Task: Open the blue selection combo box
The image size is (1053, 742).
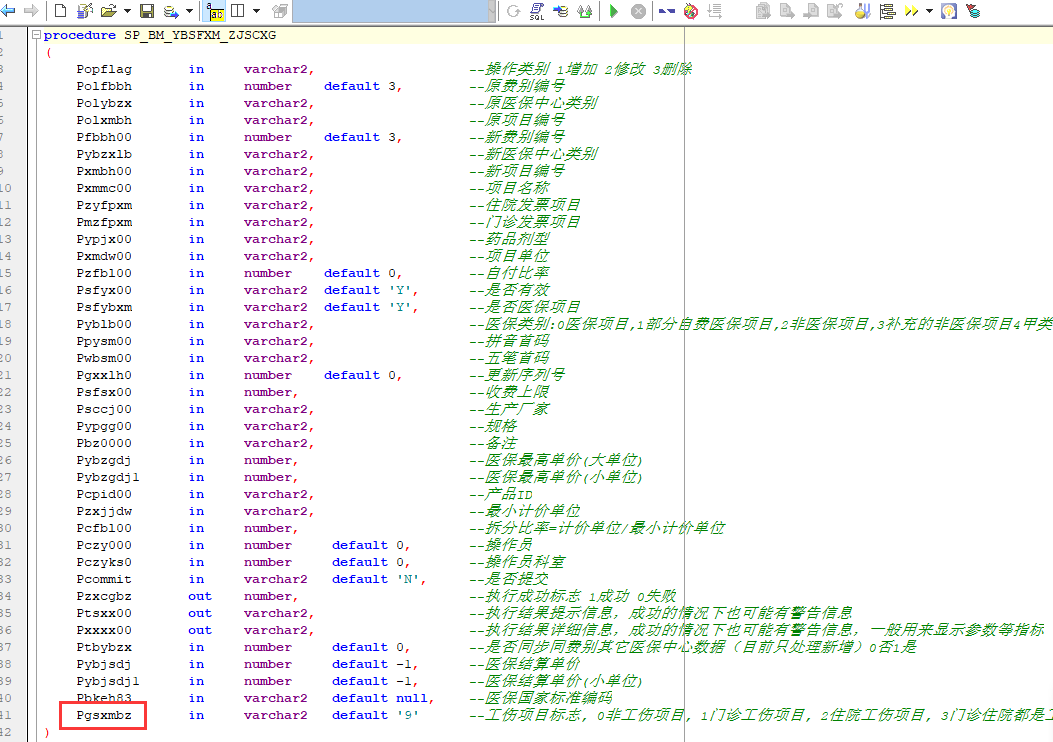Action: point(394,11)
